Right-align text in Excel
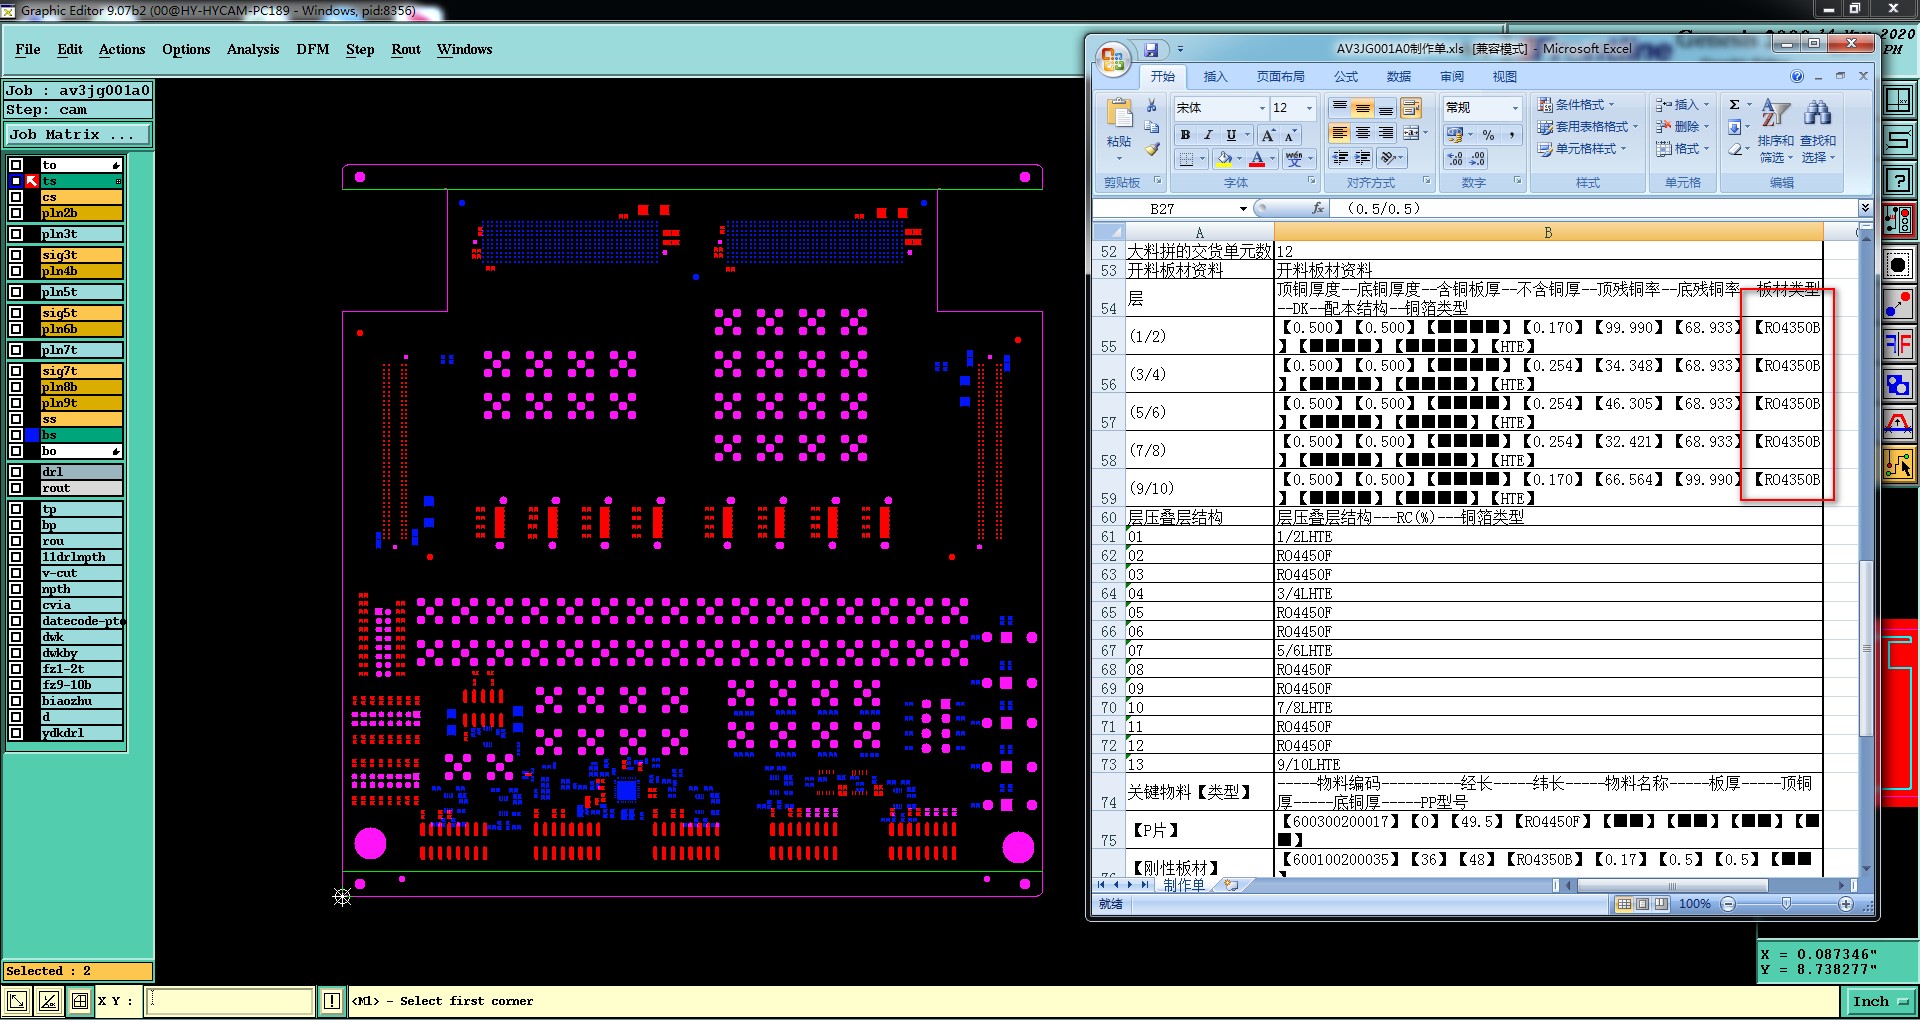The height and width of the screenshot is (1020, 1920). (1386, 133)
